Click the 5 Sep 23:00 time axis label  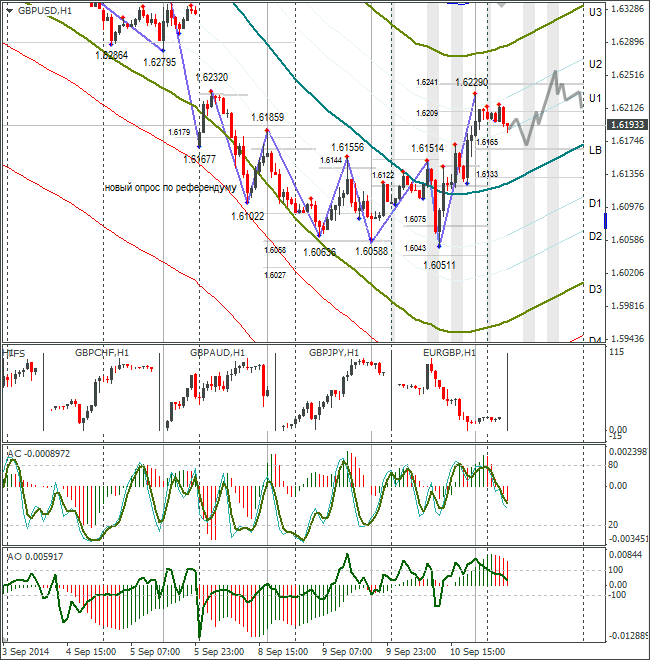pyautogui.click(x=219, y=652)
